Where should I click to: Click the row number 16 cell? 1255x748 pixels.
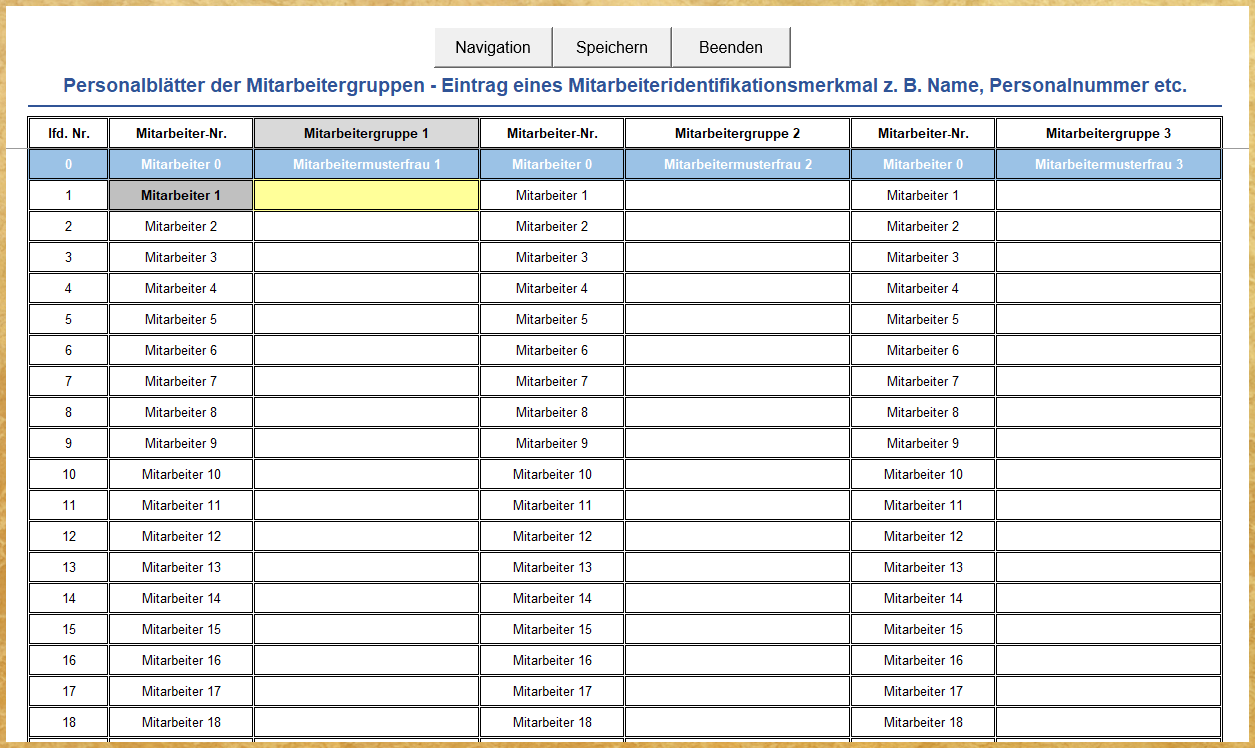pyautogui.click(x=68, y=661)
